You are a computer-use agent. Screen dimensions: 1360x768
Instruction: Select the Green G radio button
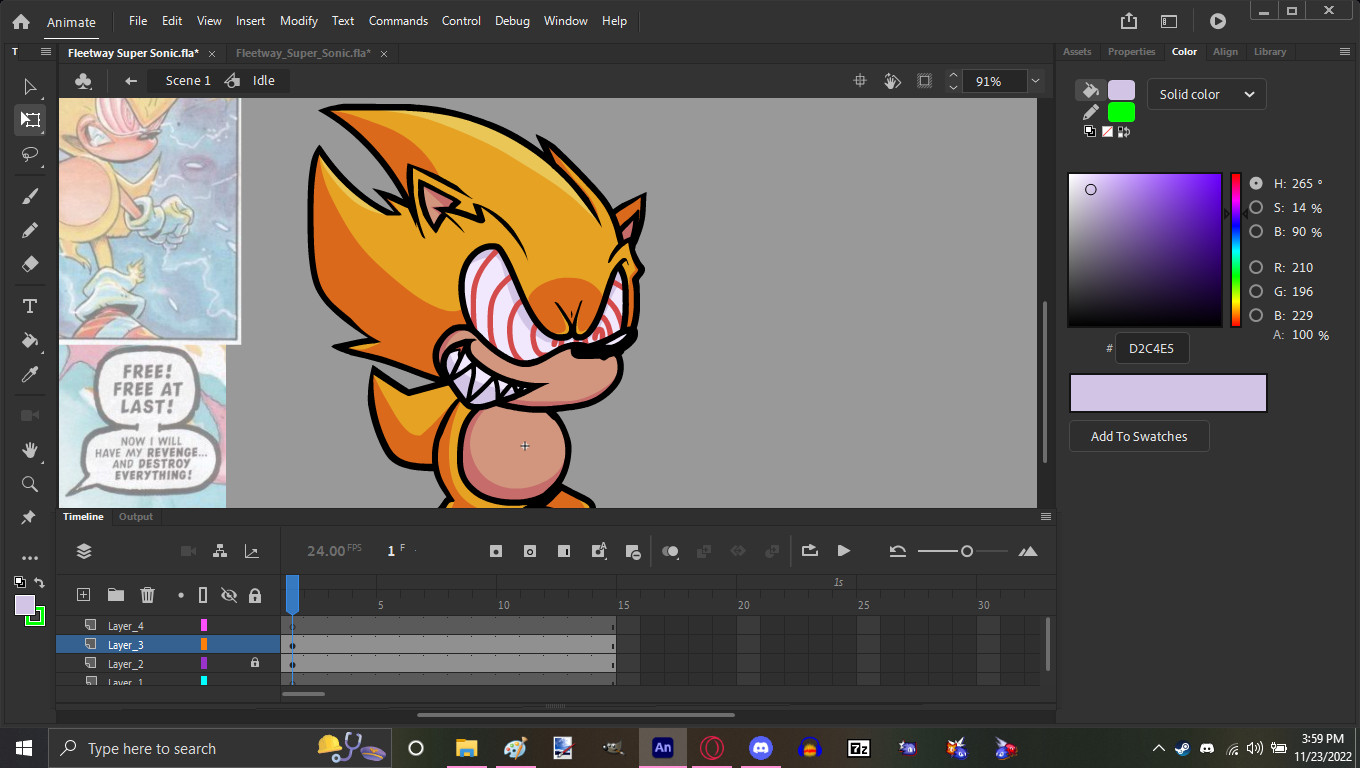tap(1256, 291)
